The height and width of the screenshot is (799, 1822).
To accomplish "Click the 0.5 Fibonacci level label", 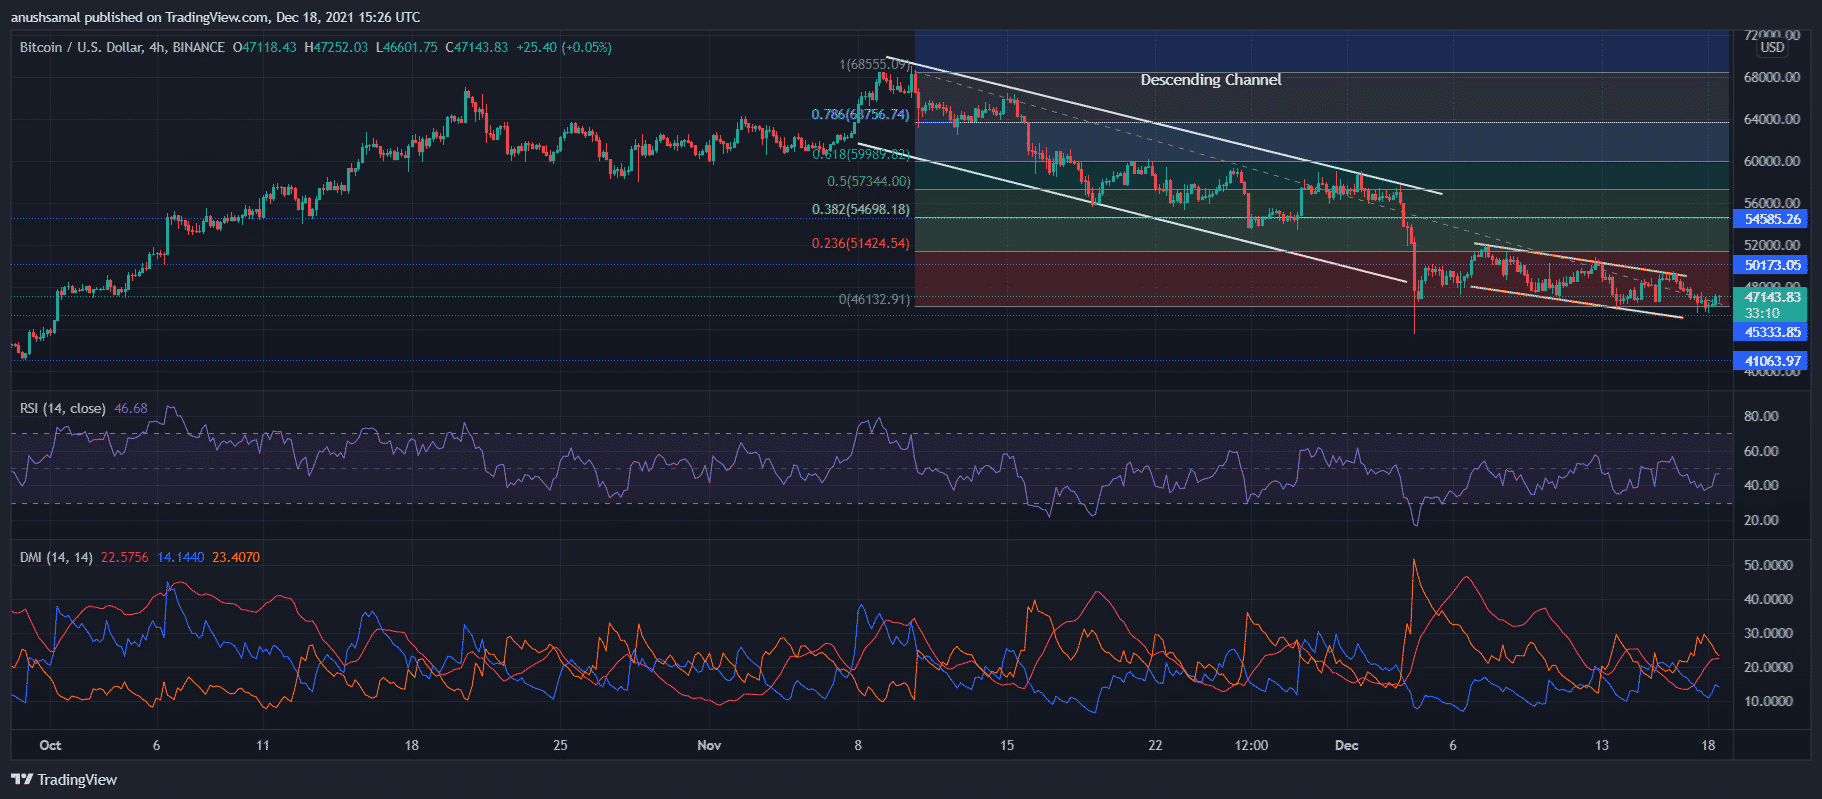I will pyautogui.click(x=868, y=181).
